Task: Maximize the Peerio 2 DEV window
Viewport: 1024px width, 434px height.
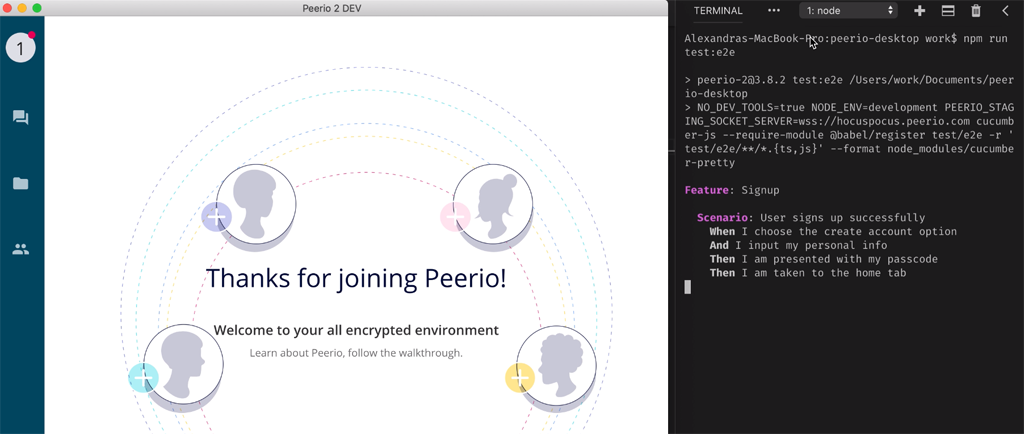Action: [37, 8]
